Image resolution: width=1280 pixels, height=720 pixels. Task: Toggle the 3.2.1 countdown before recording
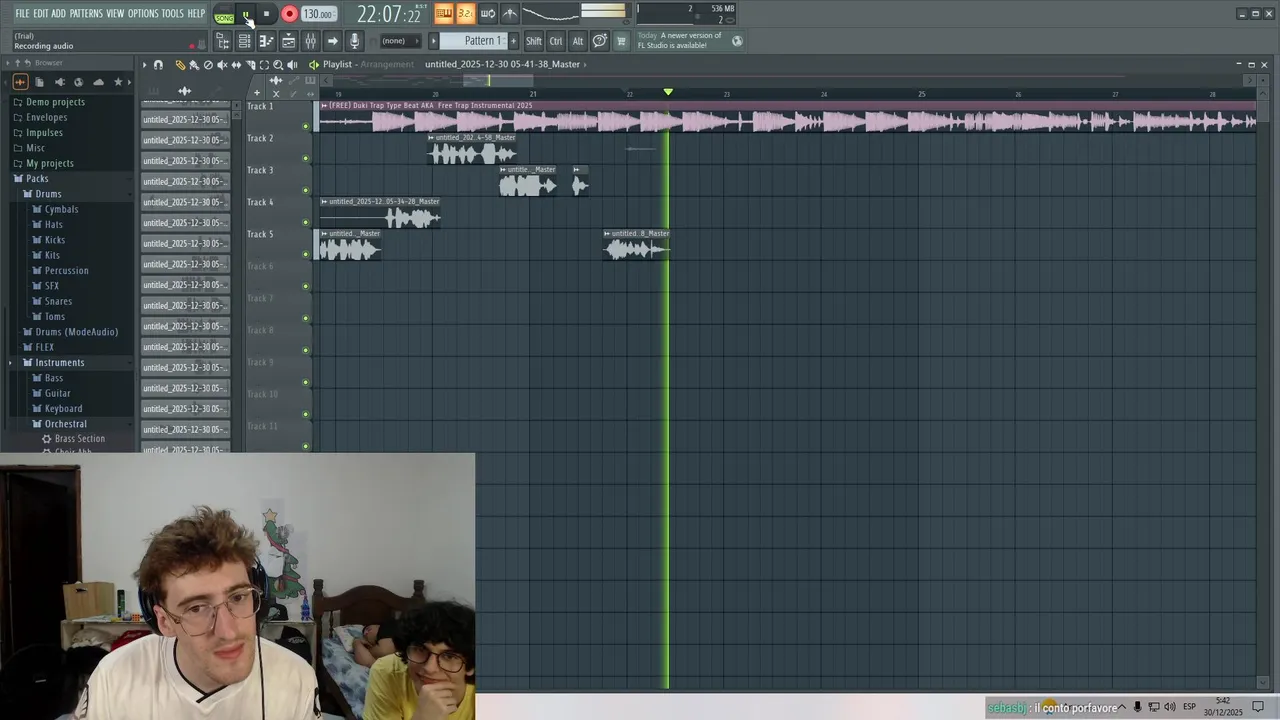(465, 13)
